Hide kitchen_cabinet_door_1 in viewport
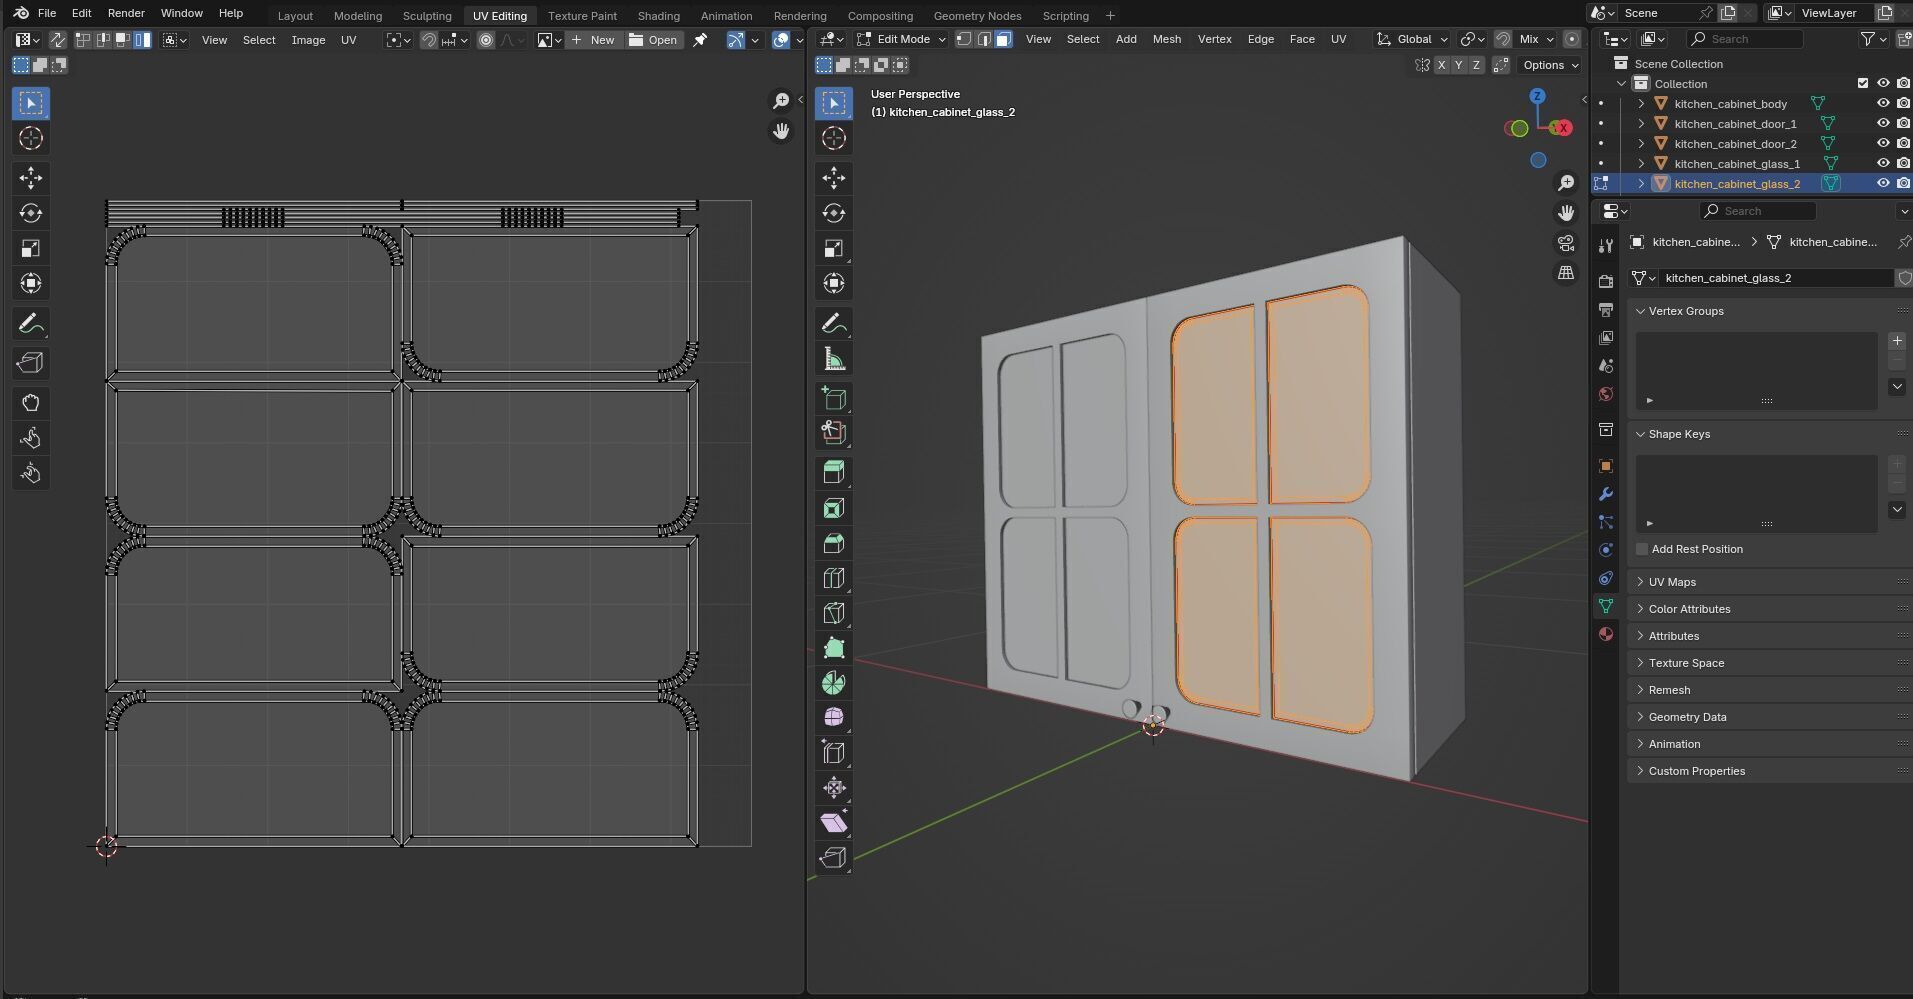The height and width of the screenshot is (999, 1913). click(x=1883, y=124)
